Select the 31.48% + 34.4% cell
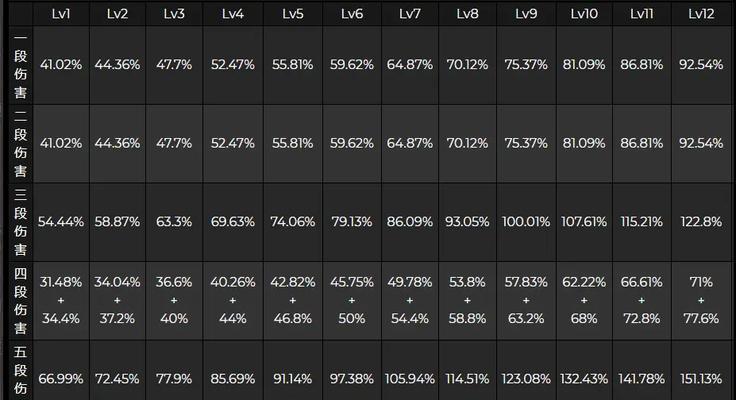Viewport: 736px width, 400px height. click(60, 299)
